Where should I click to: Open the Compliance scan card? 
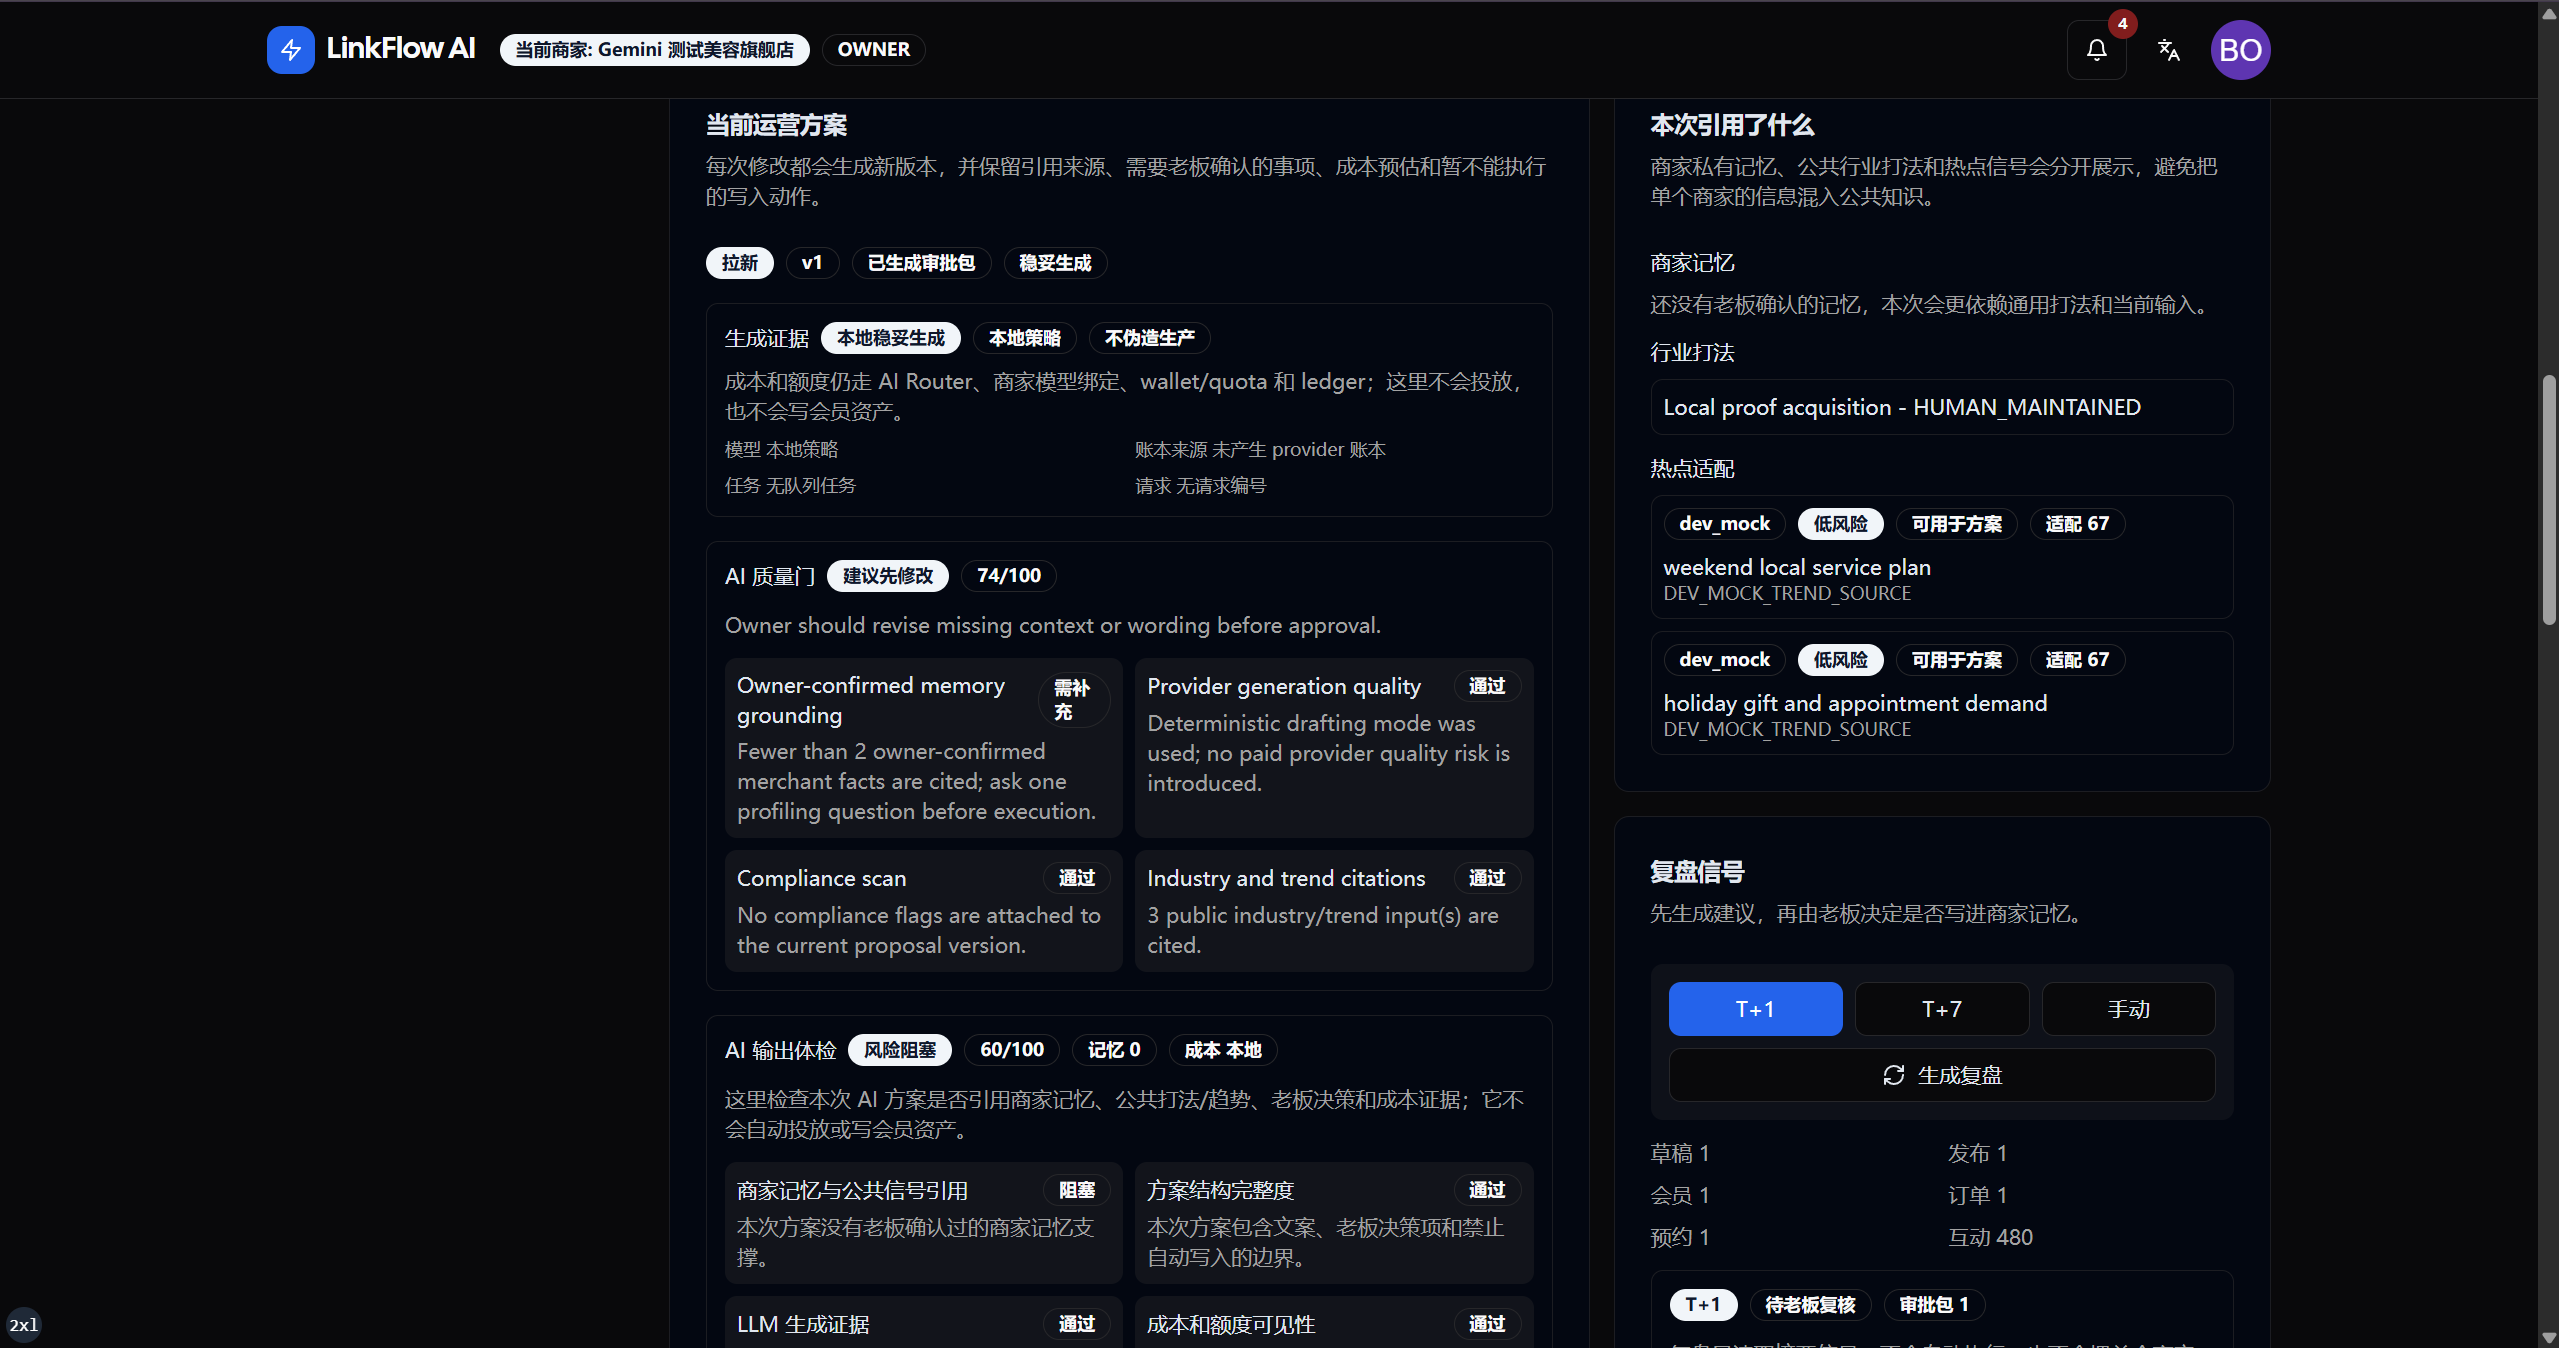pyautogui.click(x=923, y=911)
